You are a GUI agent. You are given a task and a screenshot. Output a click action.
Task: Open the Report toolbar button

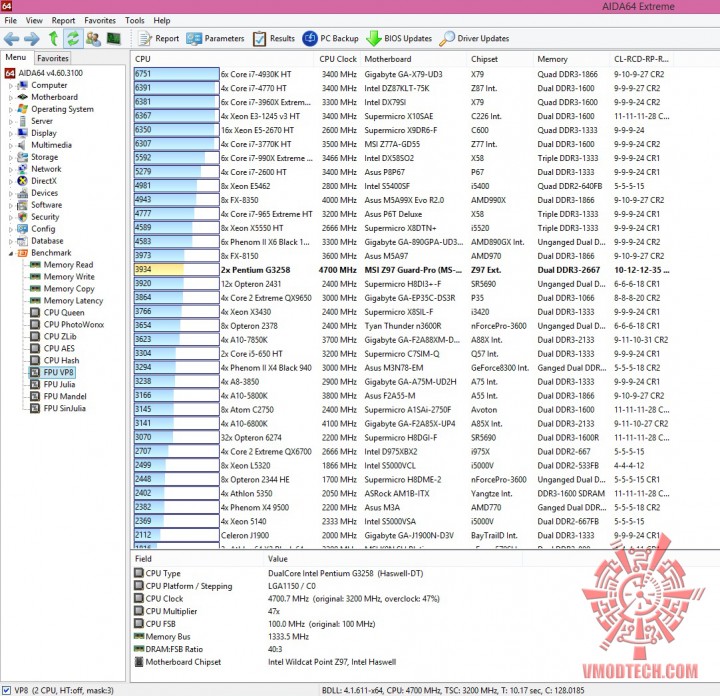point(159,39)
